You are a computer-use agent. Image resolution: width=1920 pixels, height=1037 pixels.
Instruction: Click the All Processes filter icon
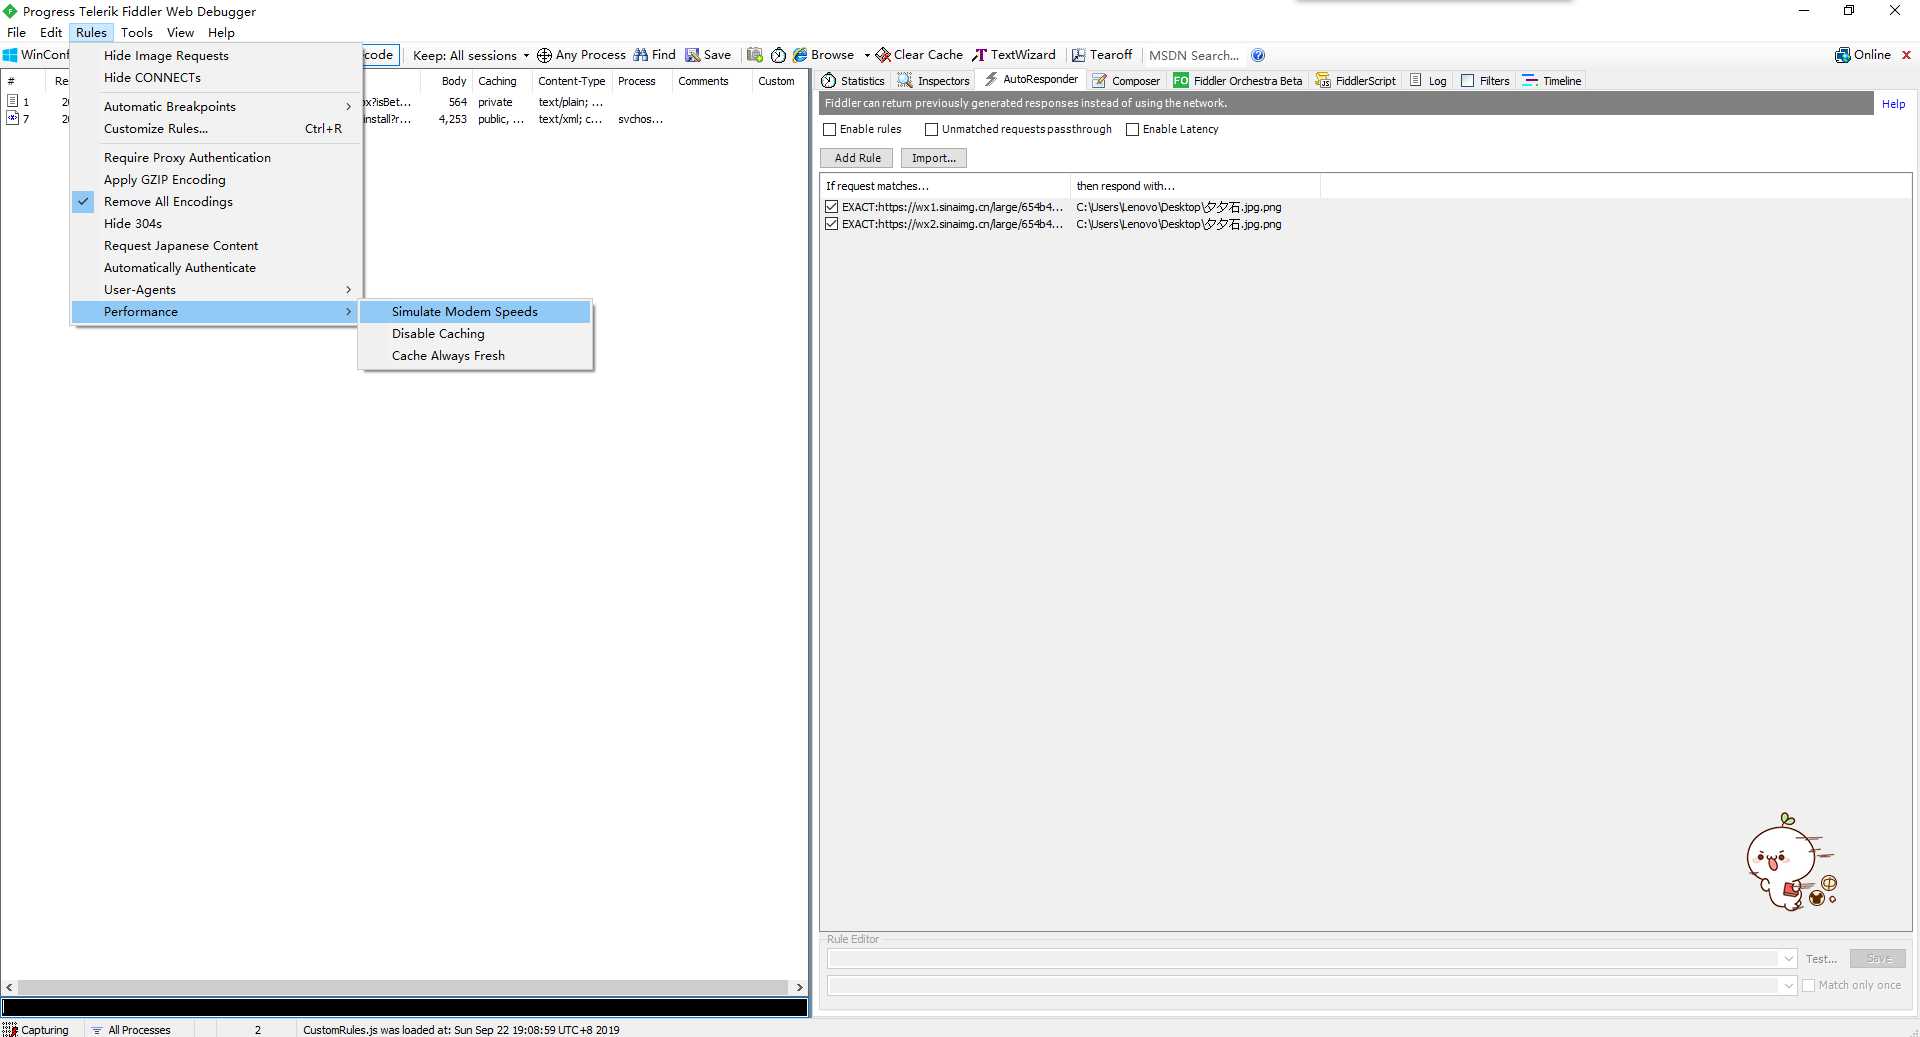97,1029
